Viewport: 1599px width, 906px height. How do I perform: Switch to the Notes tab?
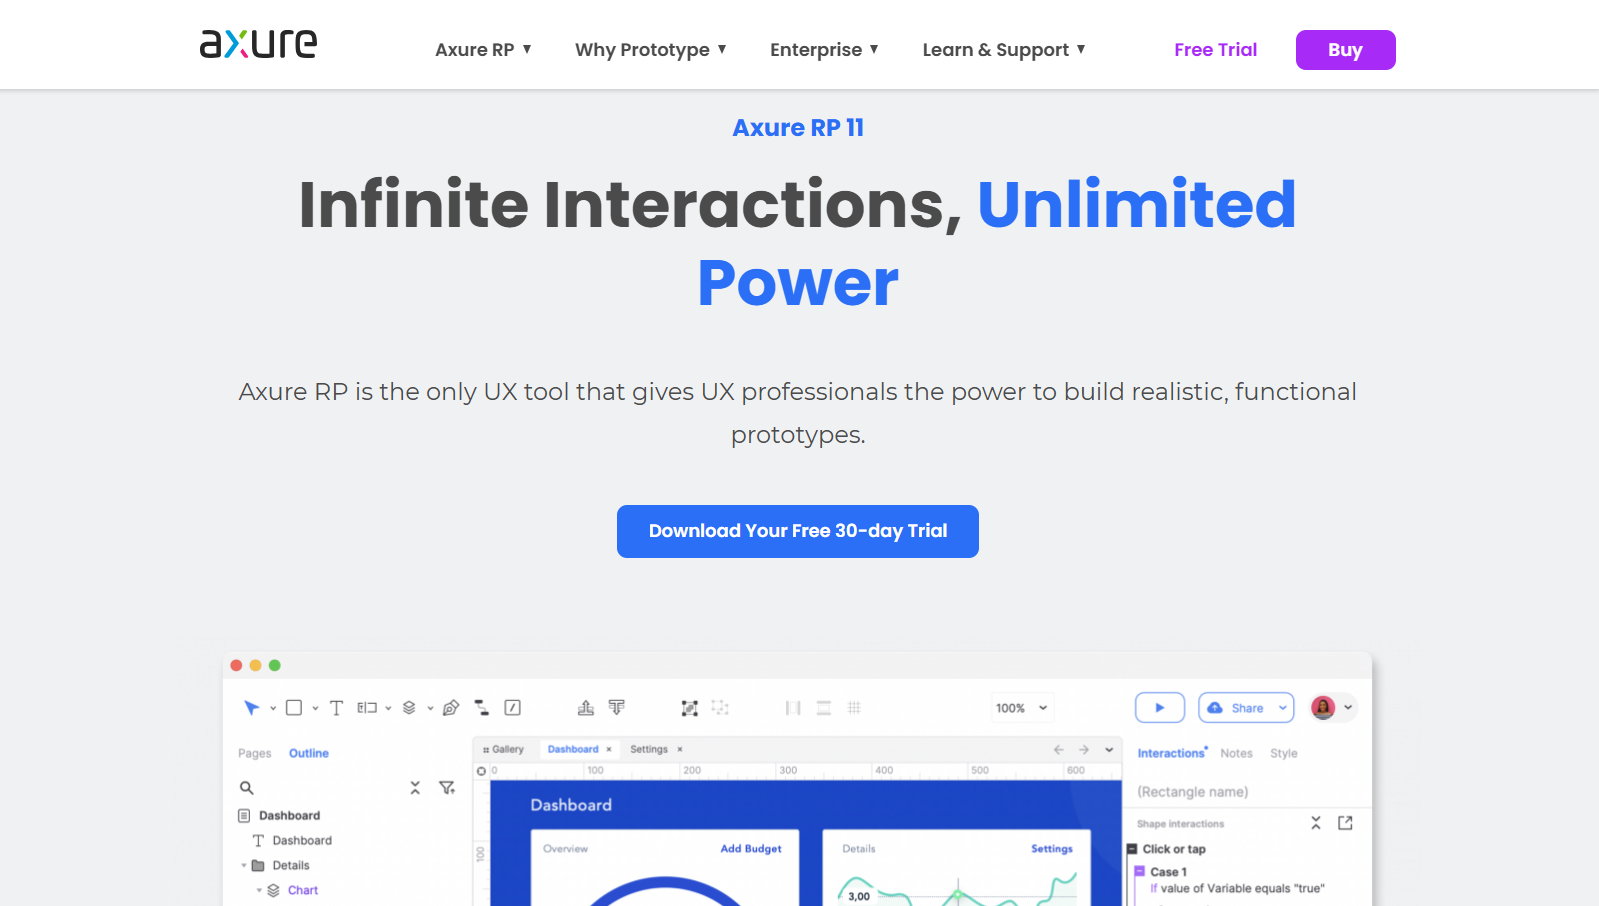[x=1236, y=753]
